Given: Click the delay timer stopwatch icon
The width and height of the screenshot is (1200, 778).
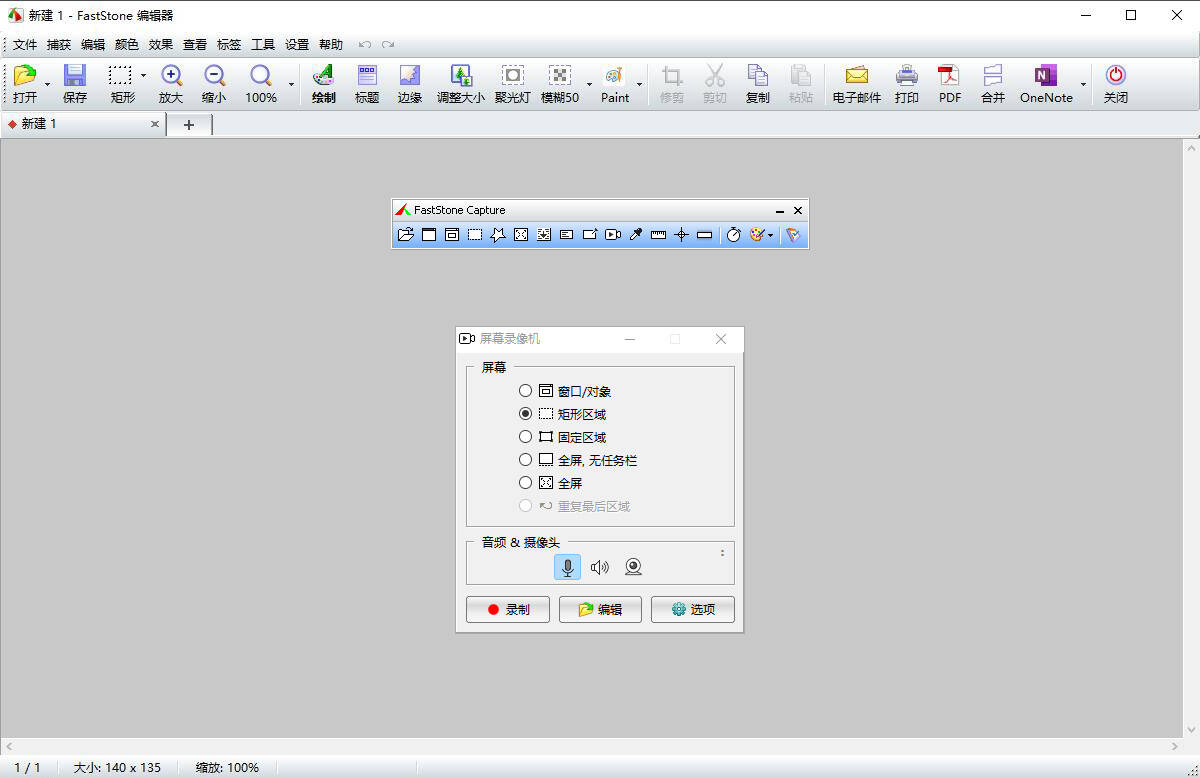Looking at the screenshot, I should (x=733, y=235).
